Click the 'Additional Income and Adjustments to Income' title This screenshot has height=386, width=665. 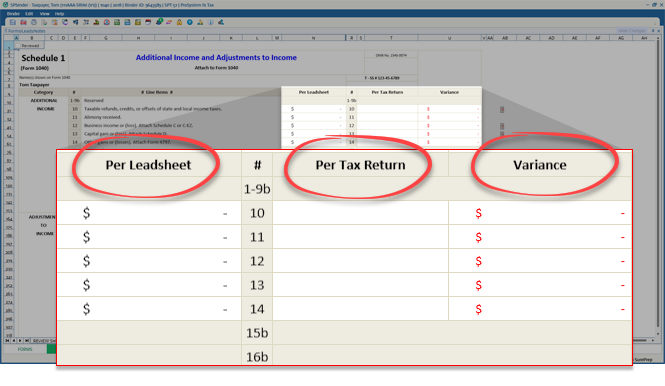[x=216, y=58]
